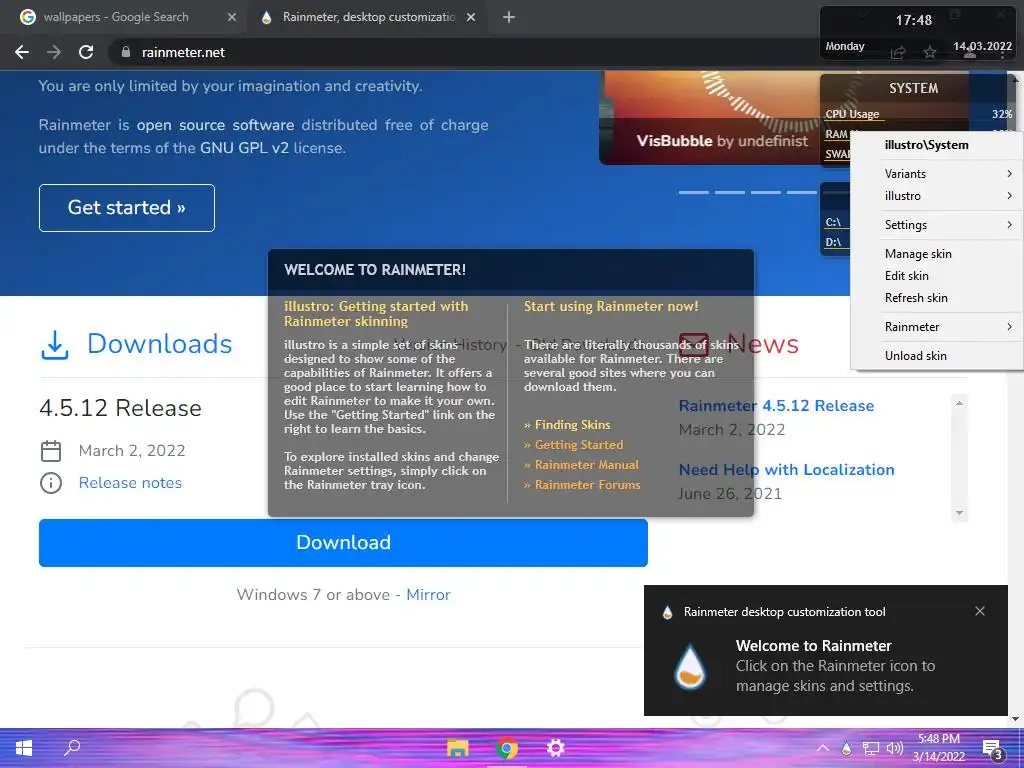
Task: Choose Edit skin from context menu
Action: pos(936,276)
